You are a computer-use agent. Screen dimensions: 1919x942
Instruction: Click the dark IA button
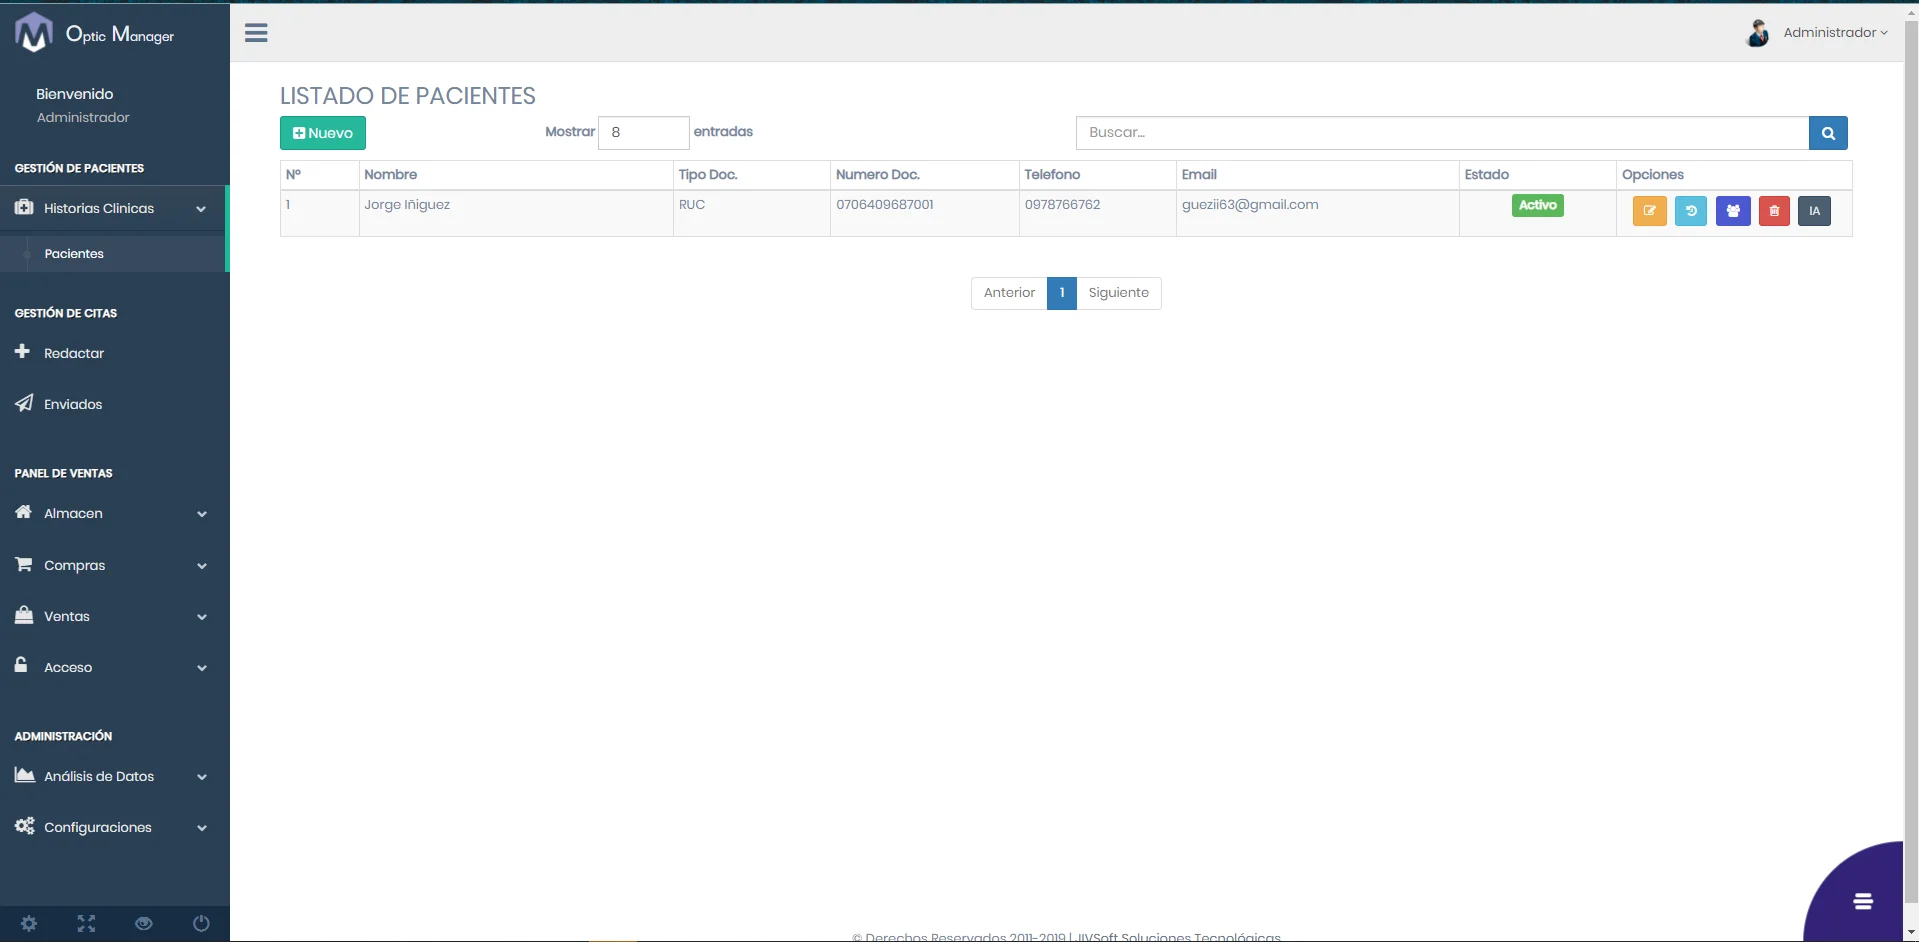pos(1814,211)
